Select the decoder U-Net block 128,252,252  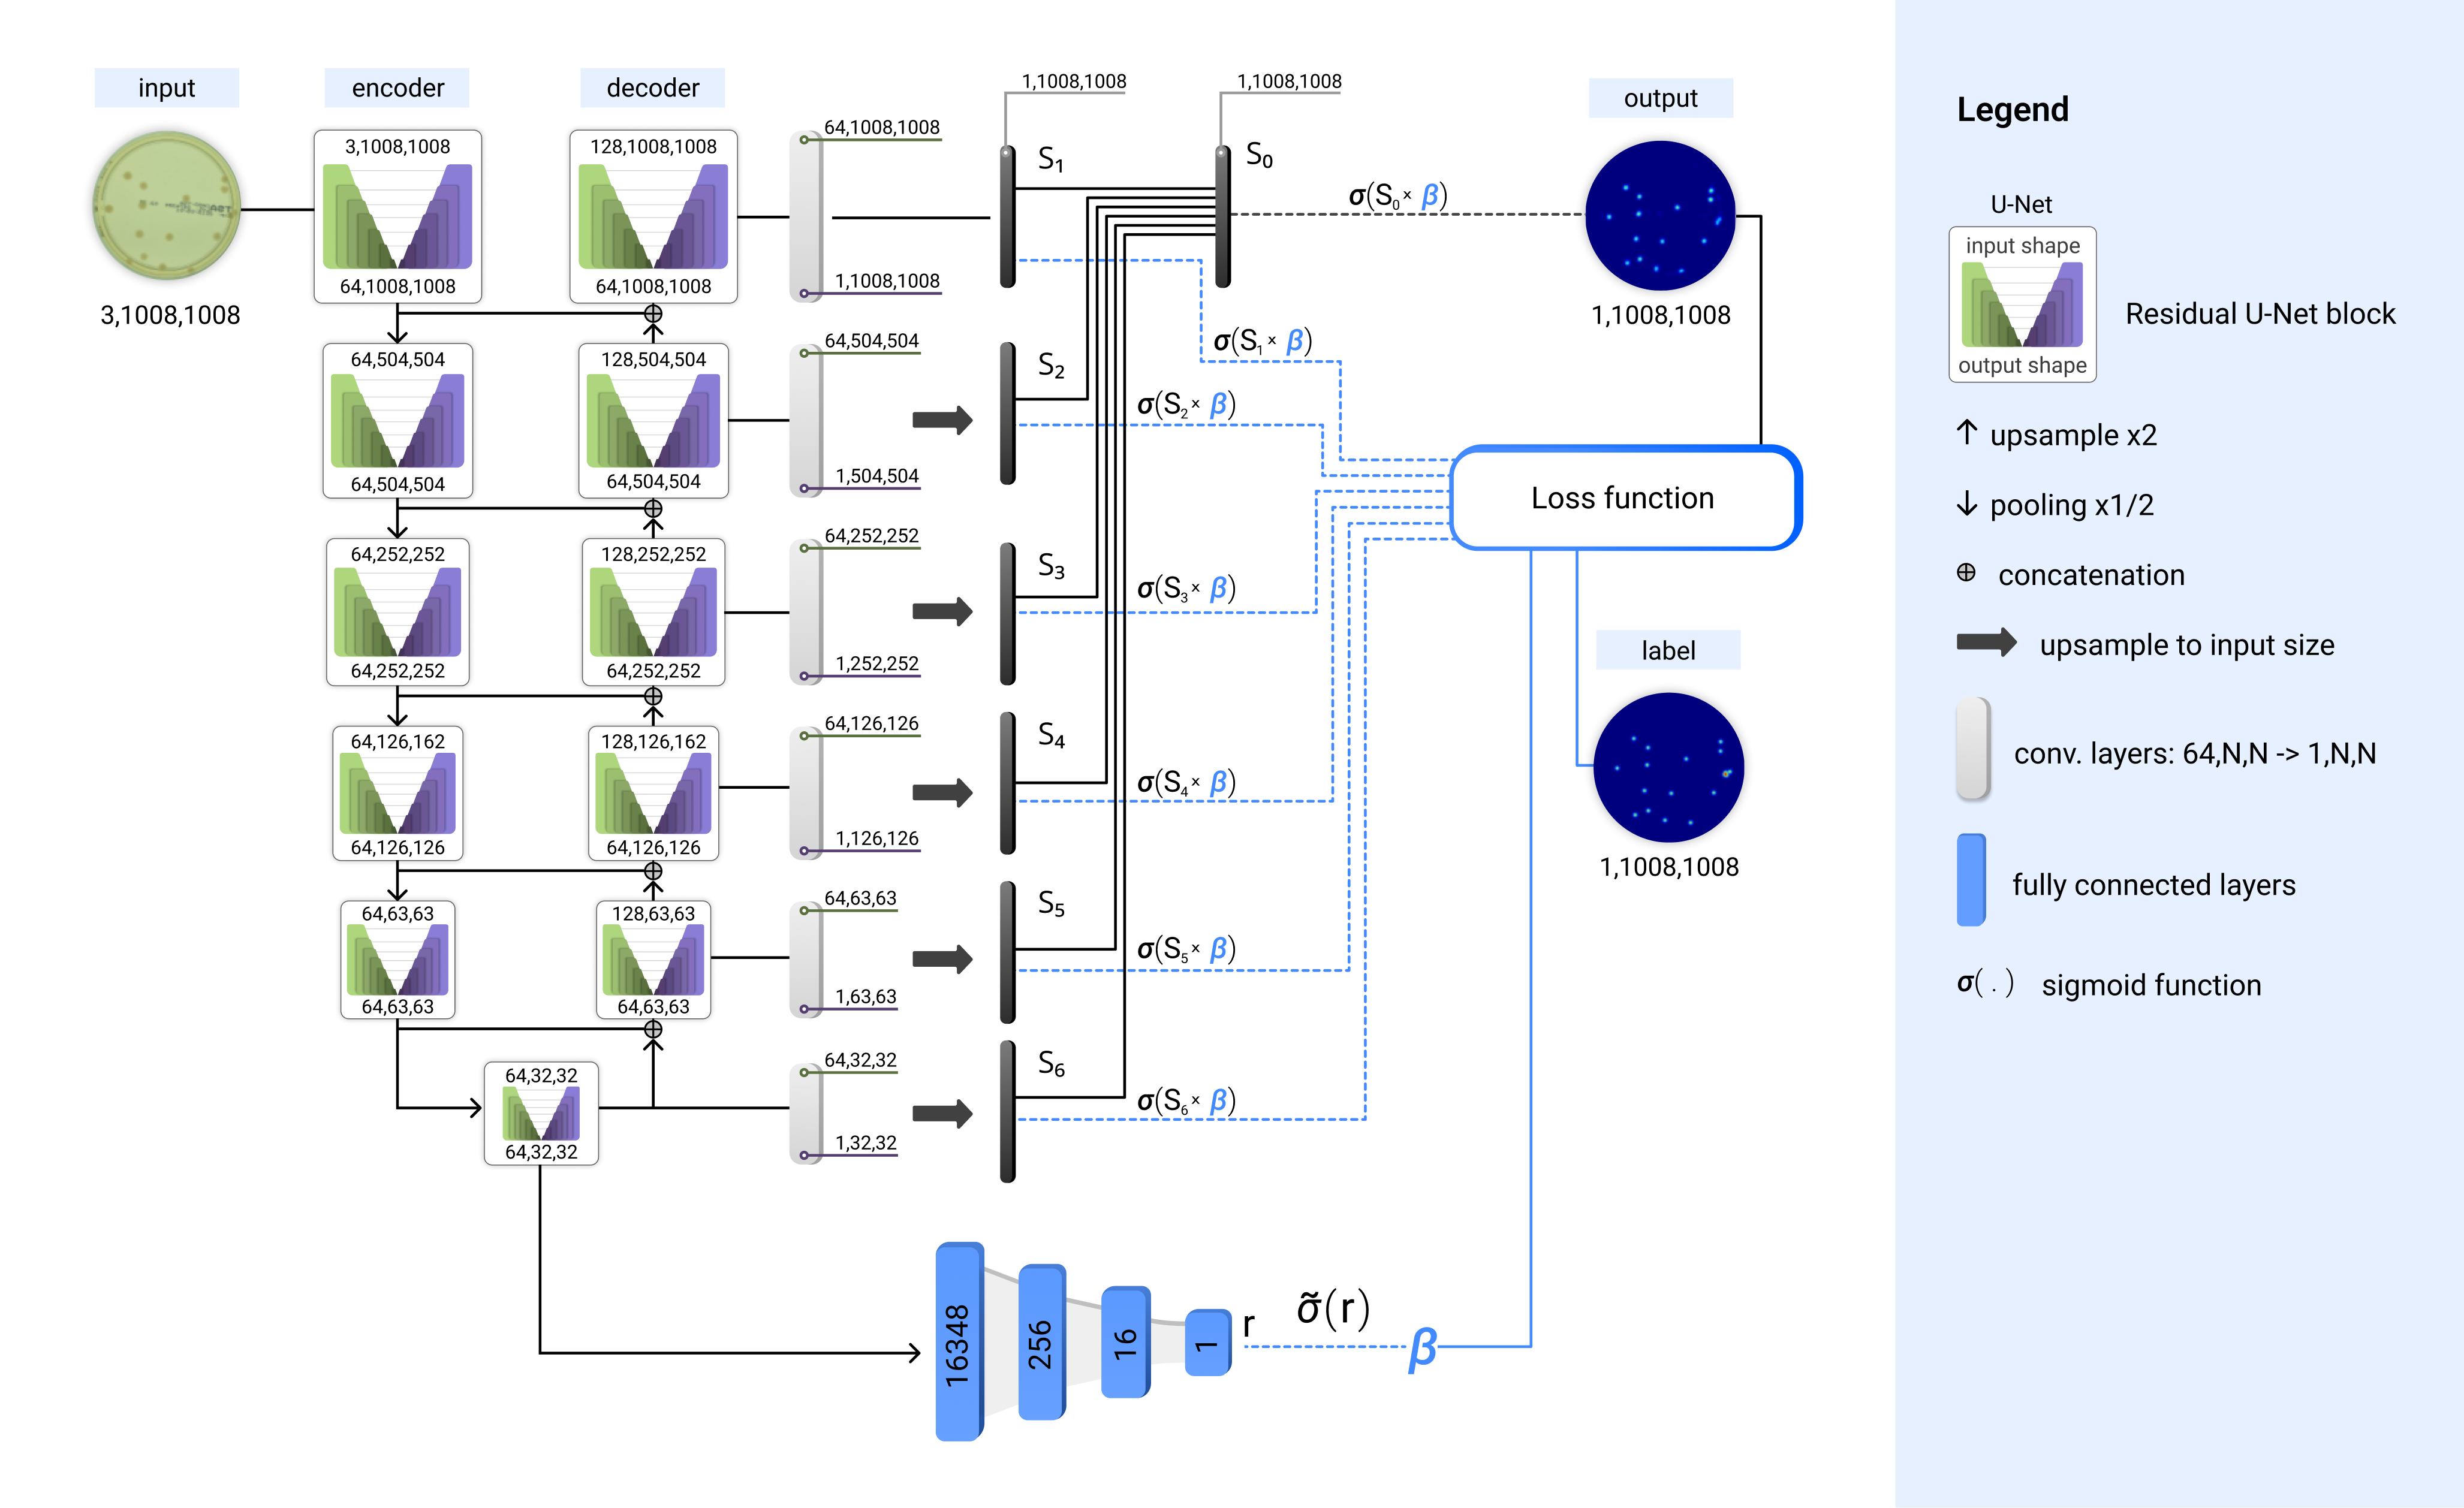654,612
